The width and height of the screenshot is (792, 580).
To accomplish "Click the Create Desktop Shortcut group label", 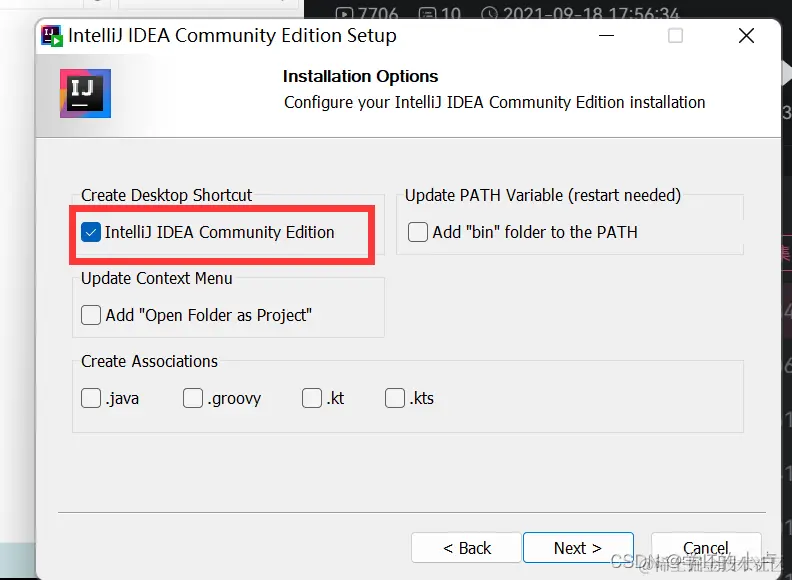I will [167, 196].
